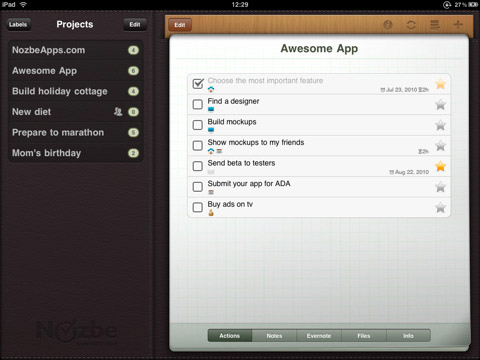Click the count badge on 'Prepare to marathon'
The width and height of the screenshot is (480, 360).
(133, 132)
